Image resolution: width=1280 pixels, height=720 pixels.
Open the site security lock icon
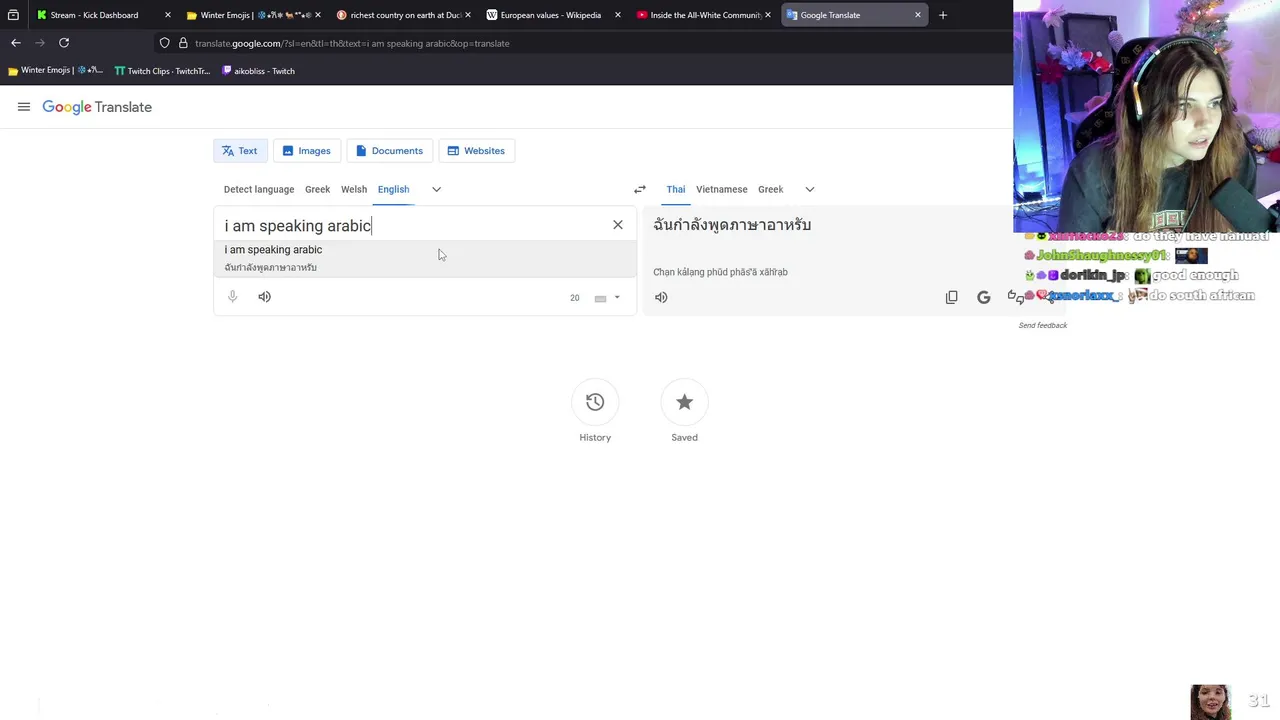(183, 43)
